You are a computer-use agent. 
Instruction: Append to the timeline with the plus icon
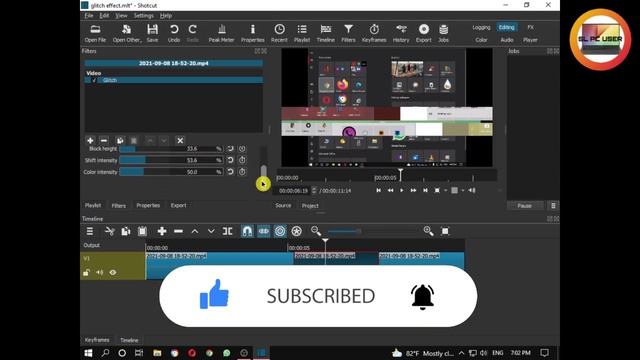[x=162, y=231]
